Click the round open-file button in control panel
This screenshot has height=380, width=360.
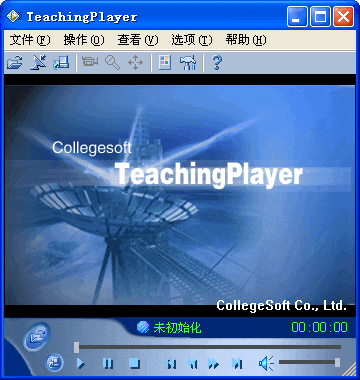click(x=36, y=336)
